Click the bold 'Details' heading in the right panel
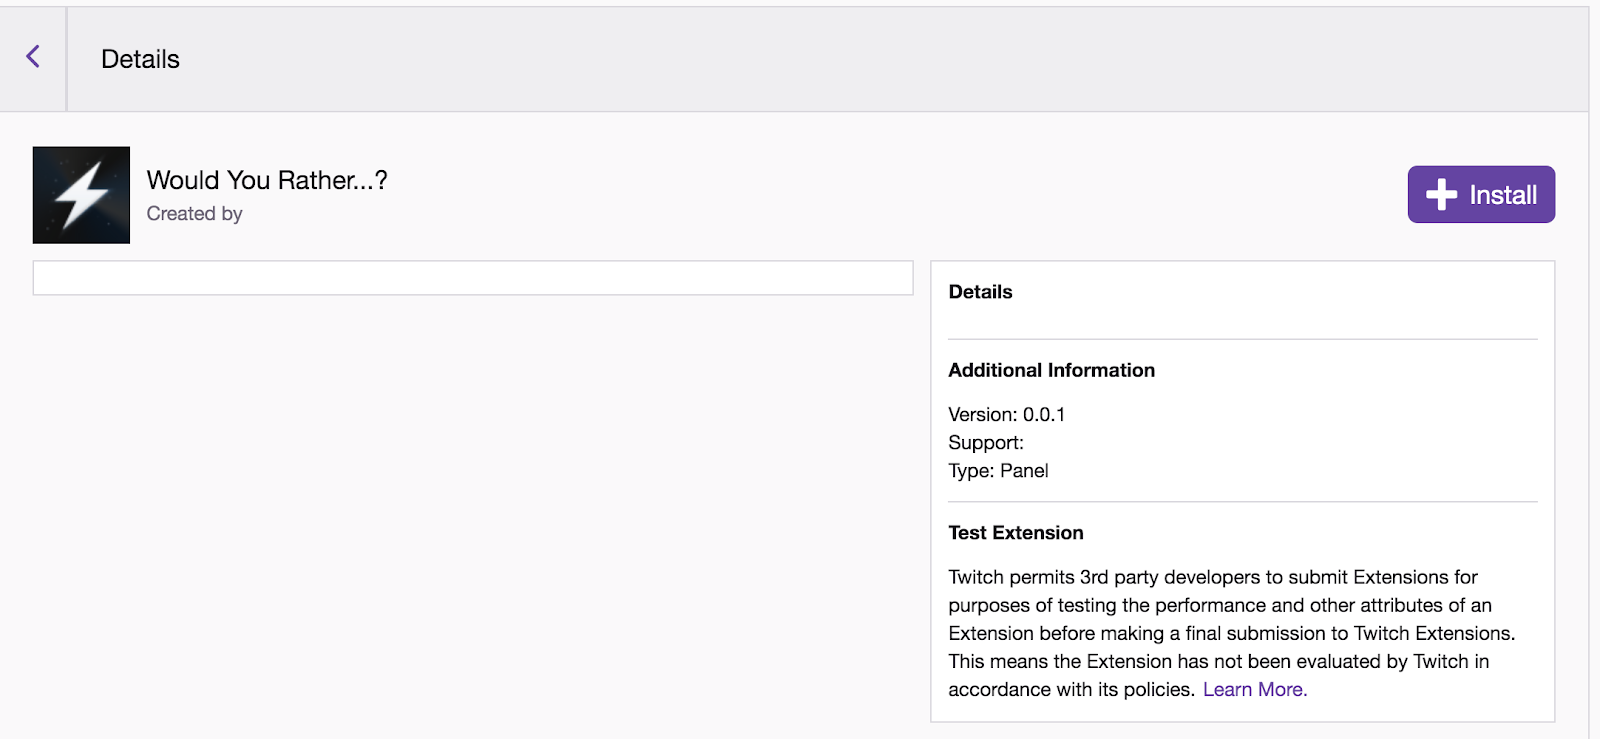1600x739 pixels. pos(980,292)
